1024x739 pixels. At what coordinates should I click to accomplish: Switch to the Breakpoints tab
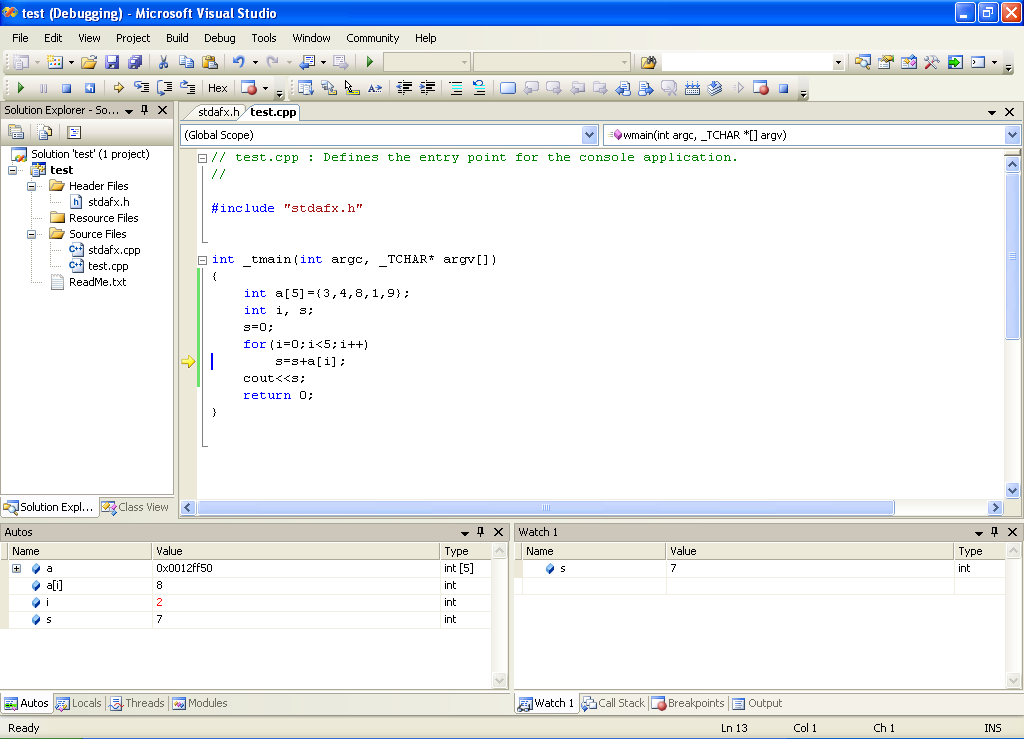click(x=688, y=703)
